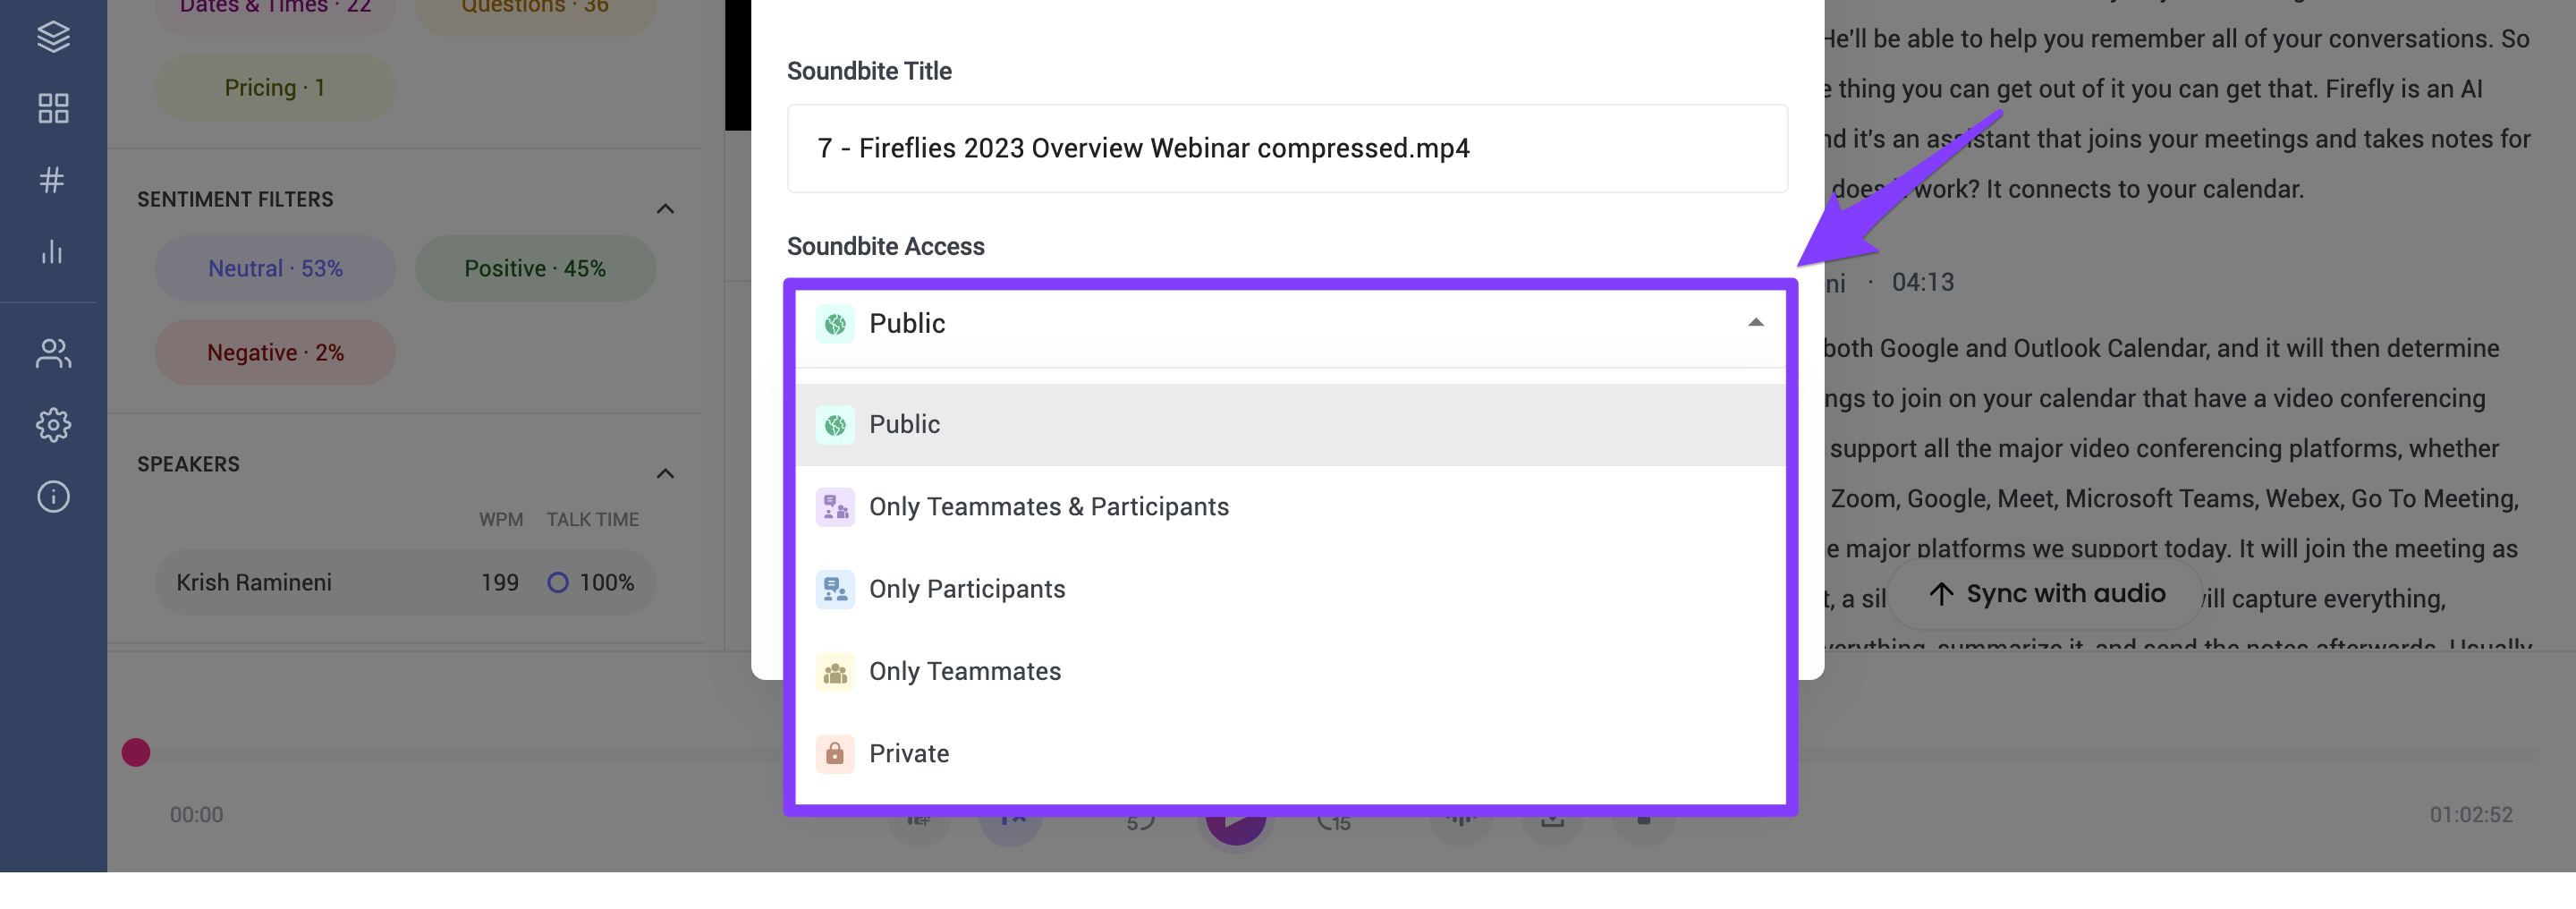
Task: Click the Private lock icon
Action: (834, 753)
